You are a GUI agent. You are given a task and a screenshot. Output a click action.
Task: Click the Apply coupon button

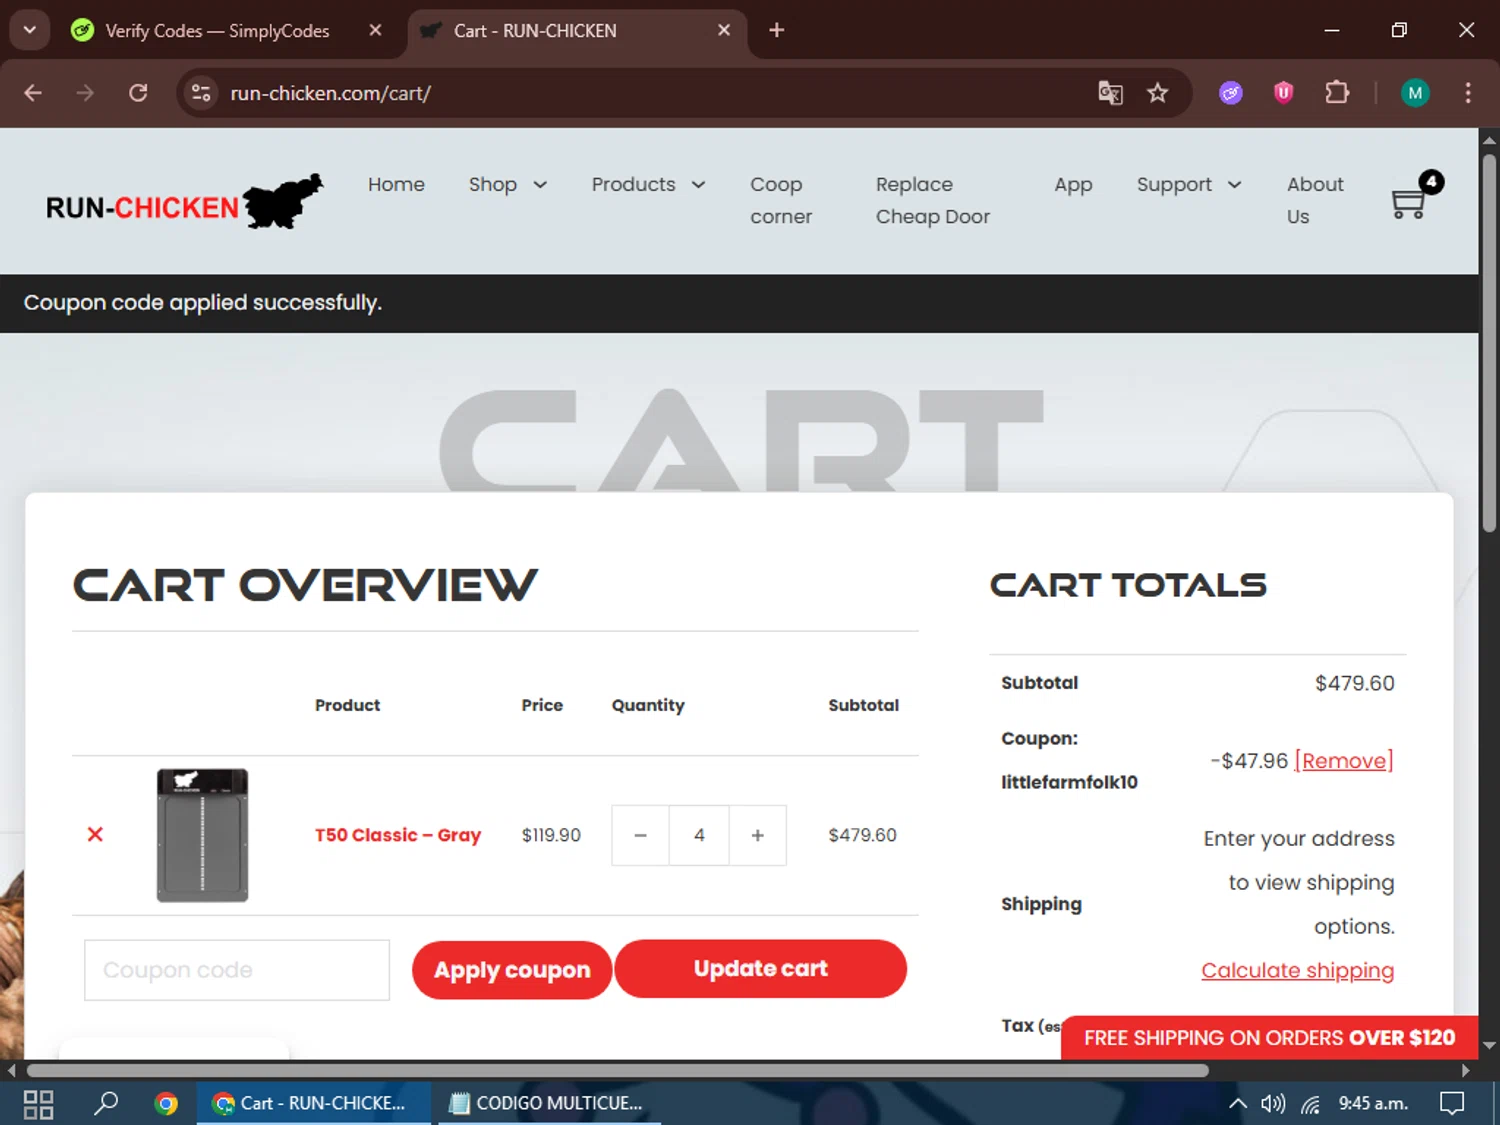point(512,970)
